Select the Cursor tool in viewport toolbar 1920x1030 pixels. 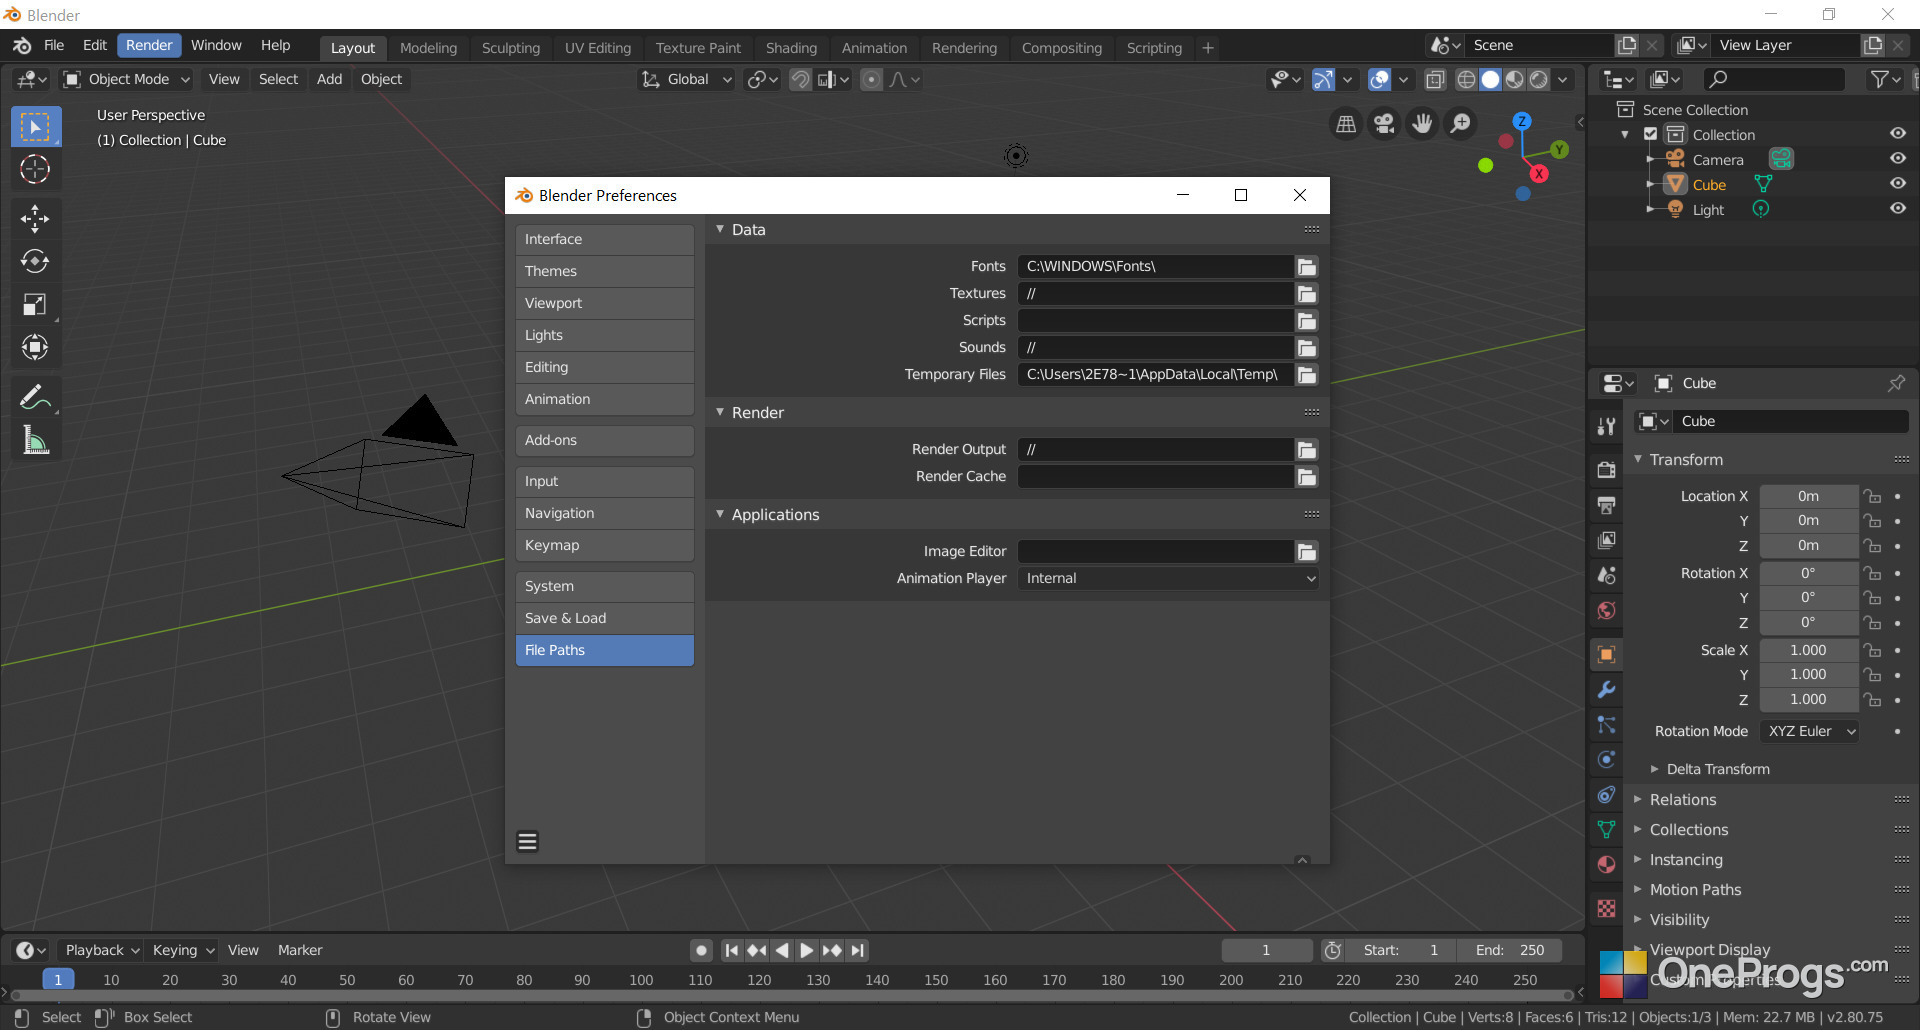point(35,170)
